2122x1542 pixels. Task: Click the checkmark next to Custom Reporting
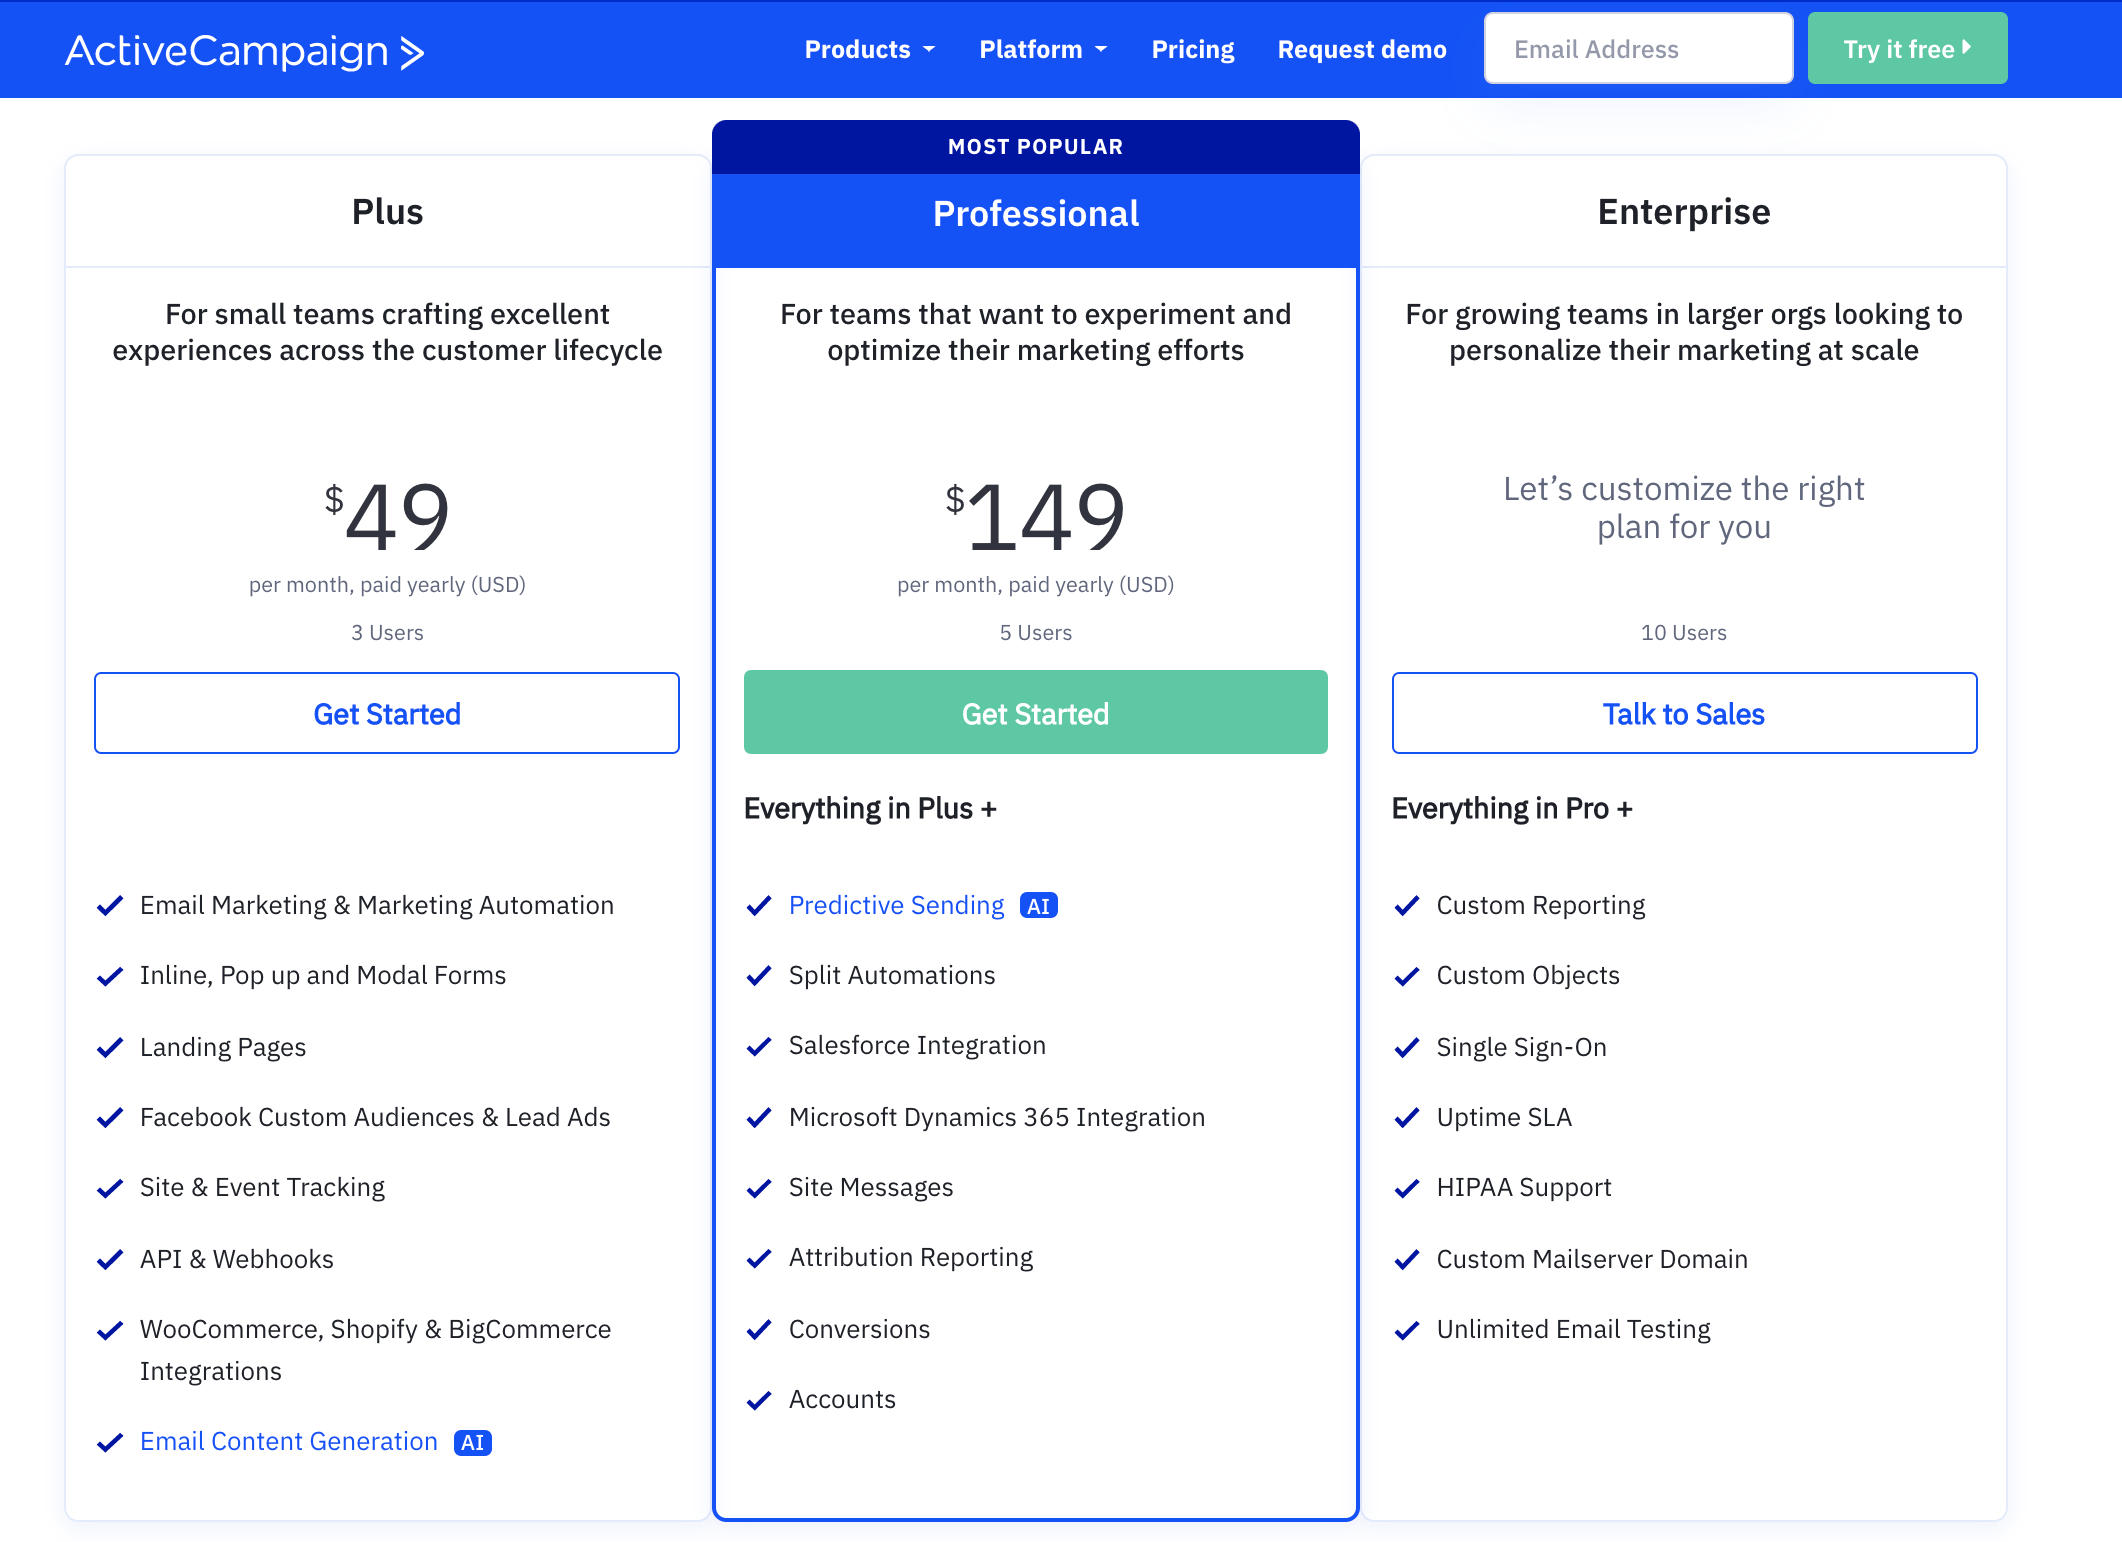[1408, 905]
